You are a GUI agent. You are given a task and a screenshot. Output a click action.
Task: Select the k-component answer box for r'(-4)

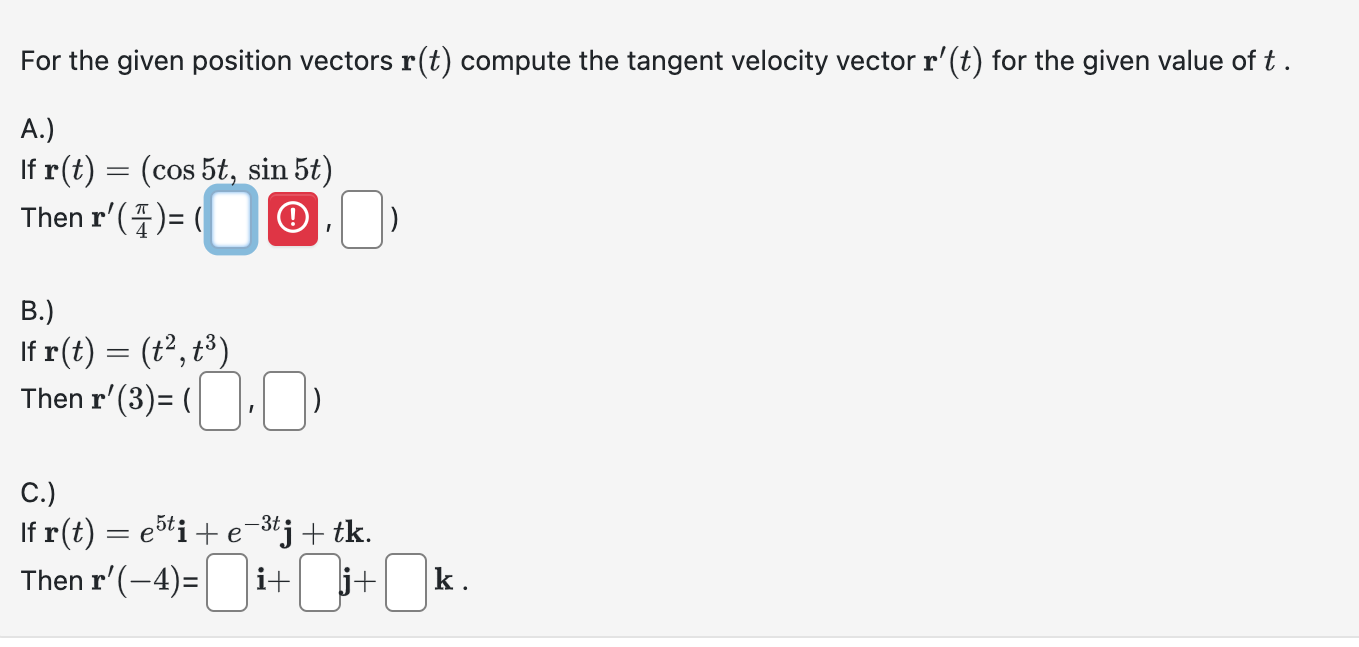(x=404, y=582)
